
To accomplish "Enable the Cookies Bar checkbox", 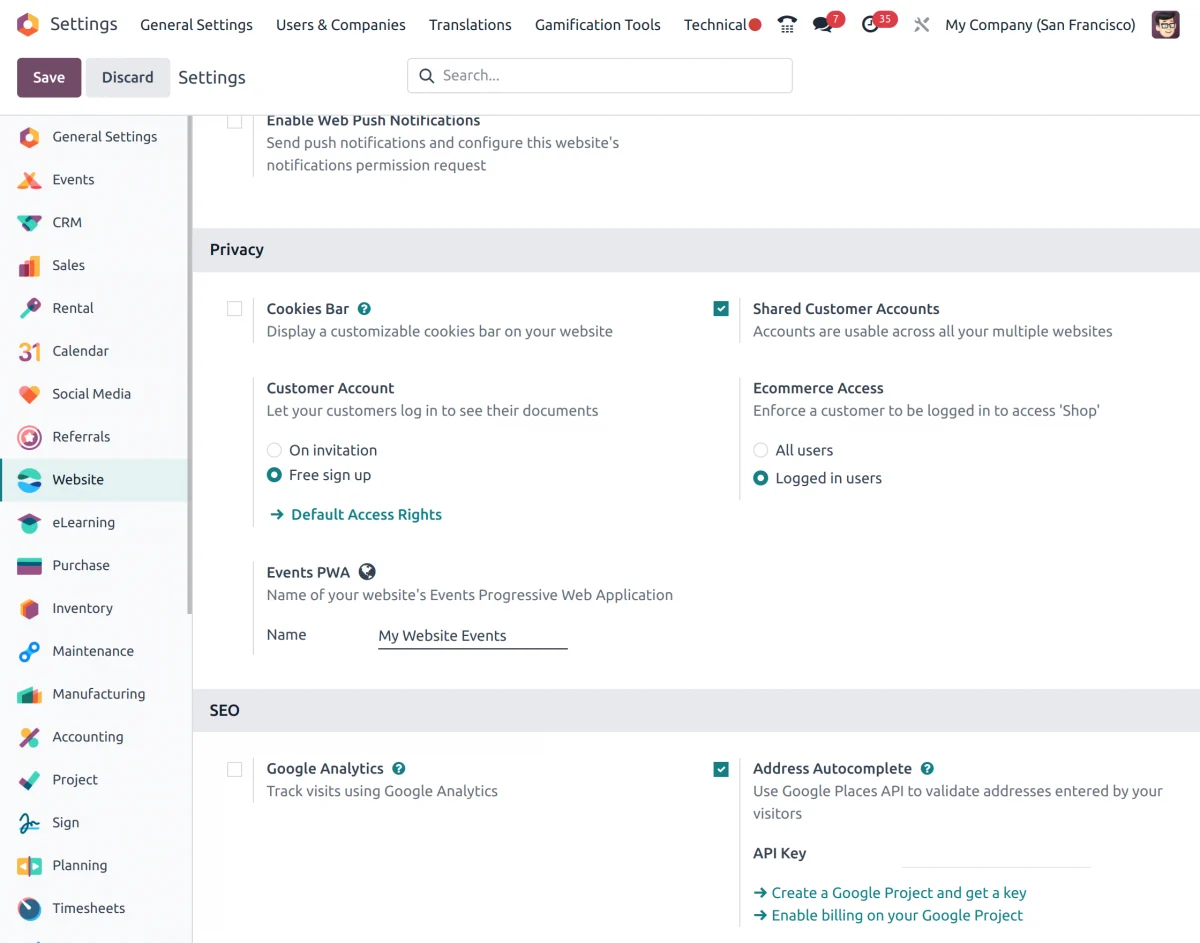I will point(234,309).
